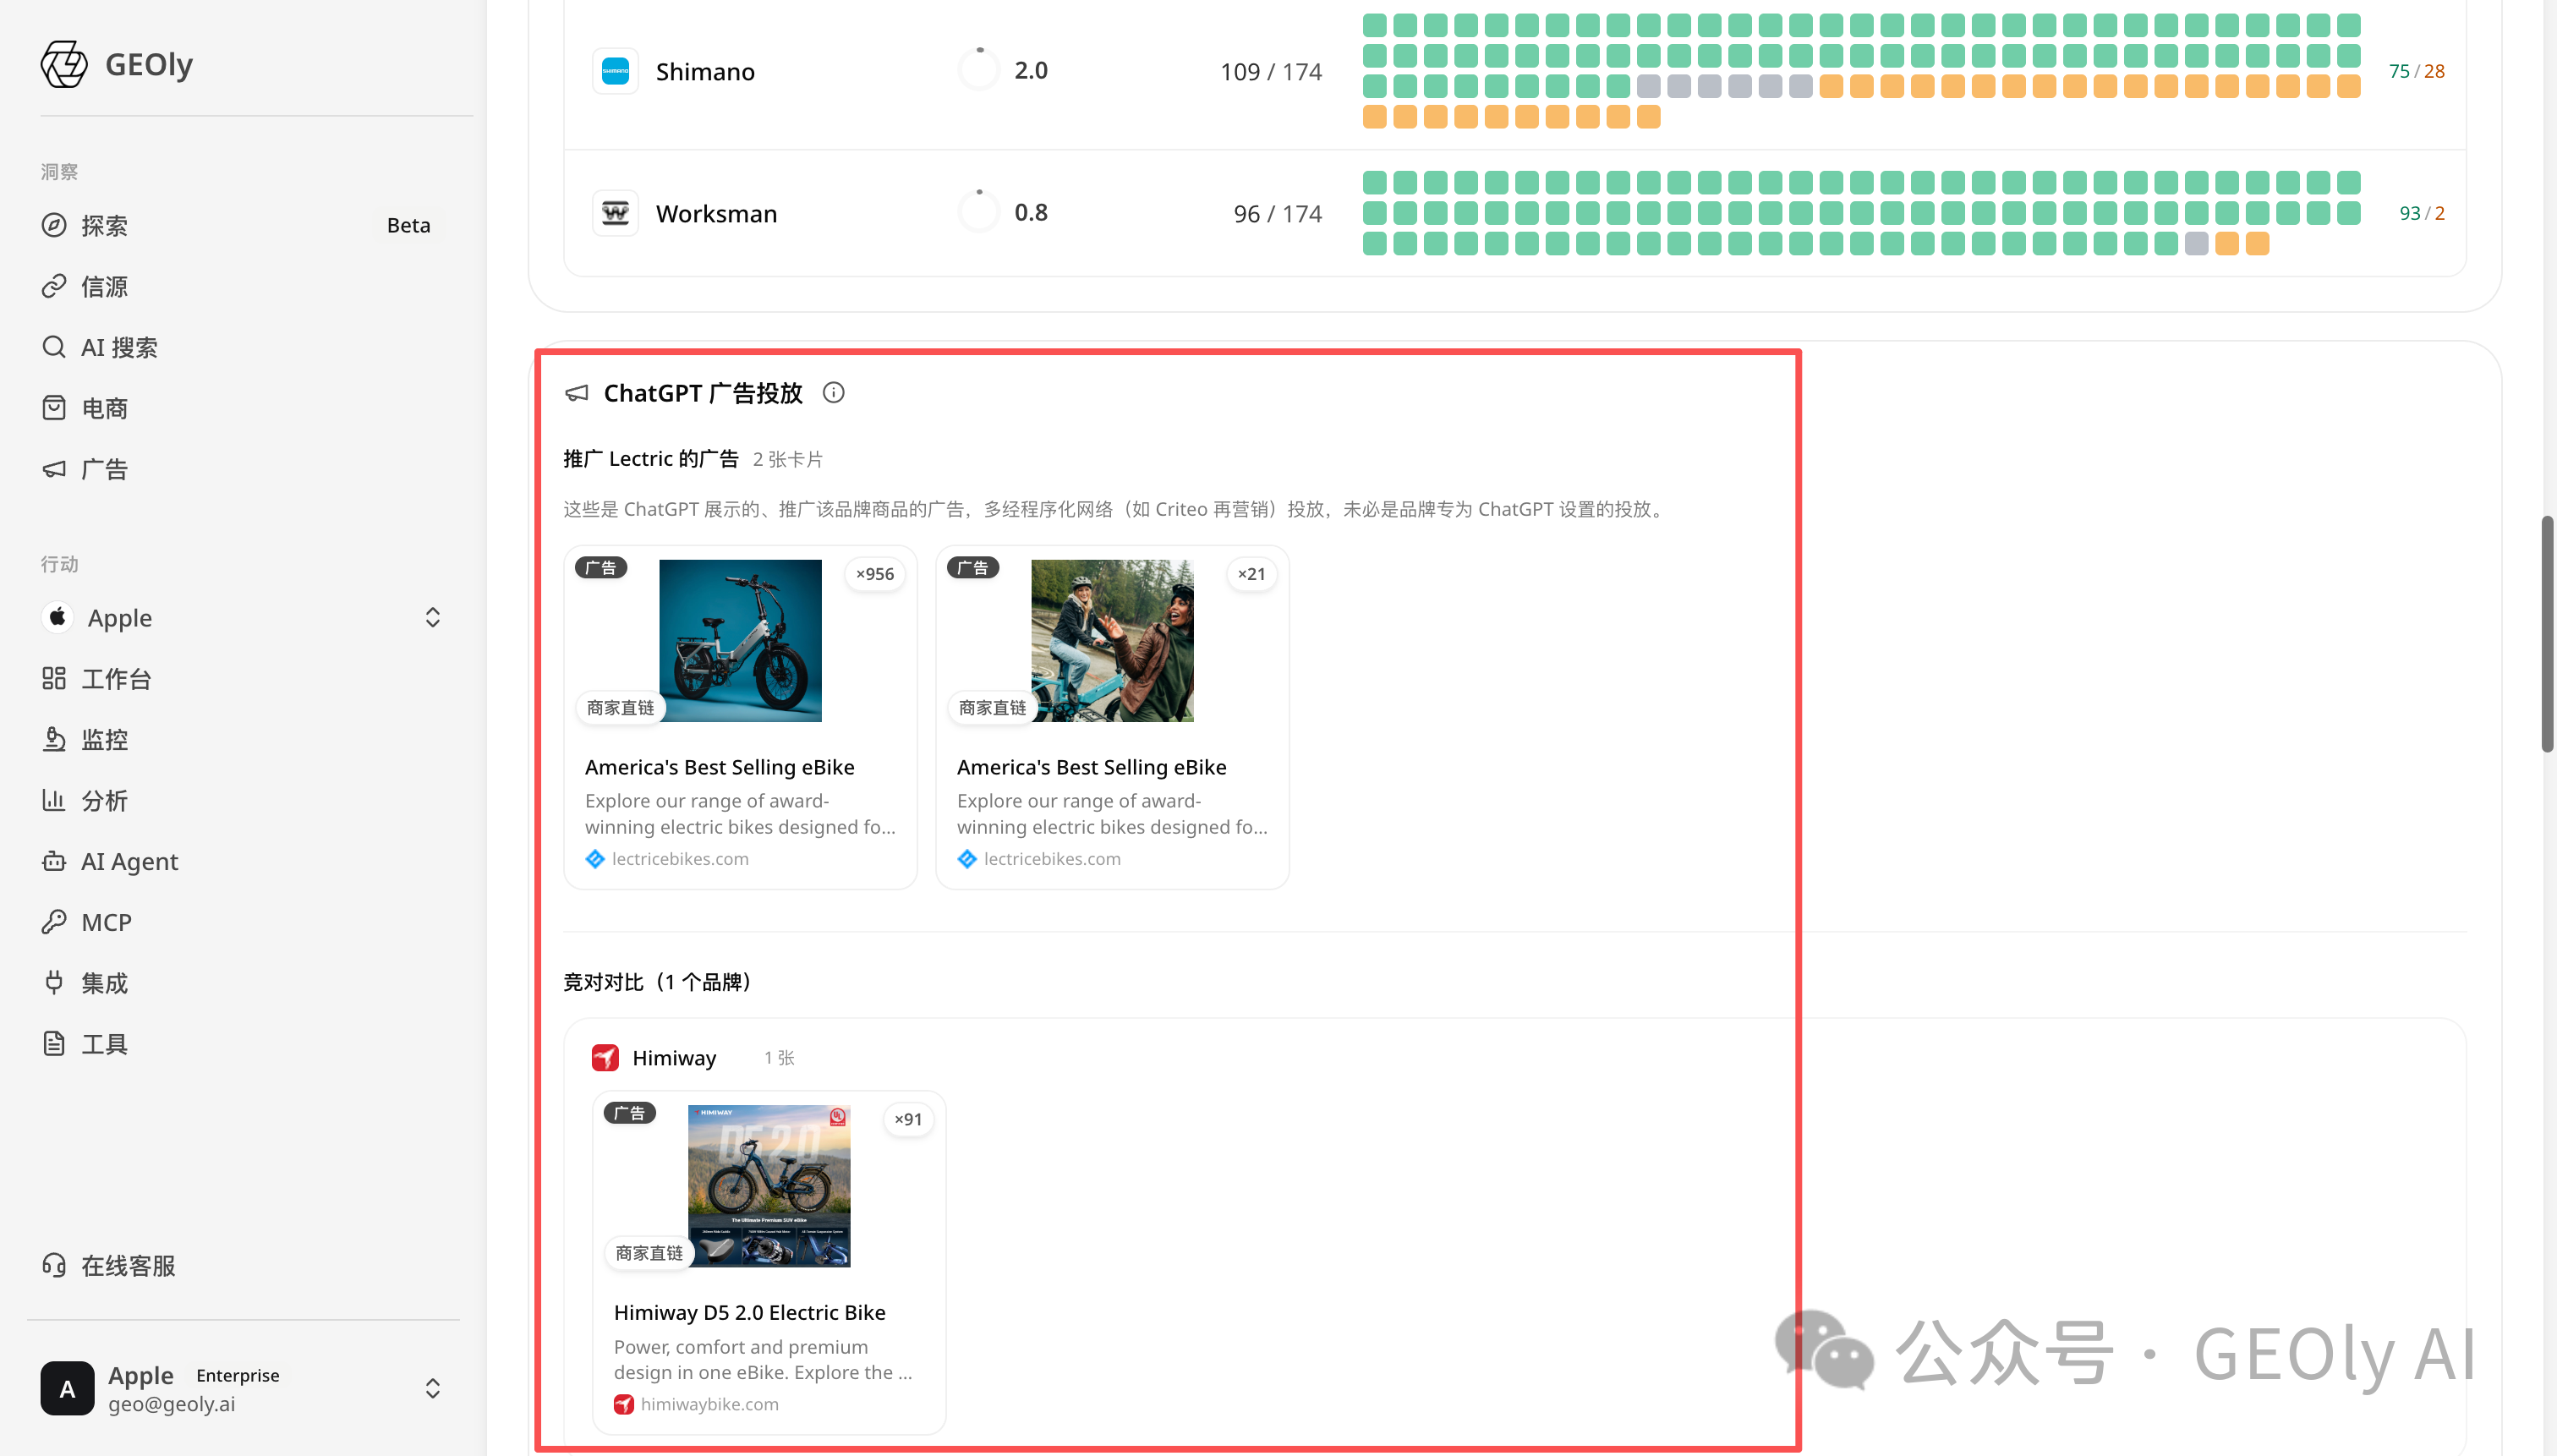Click the Worksman brand name

point(716,214)
